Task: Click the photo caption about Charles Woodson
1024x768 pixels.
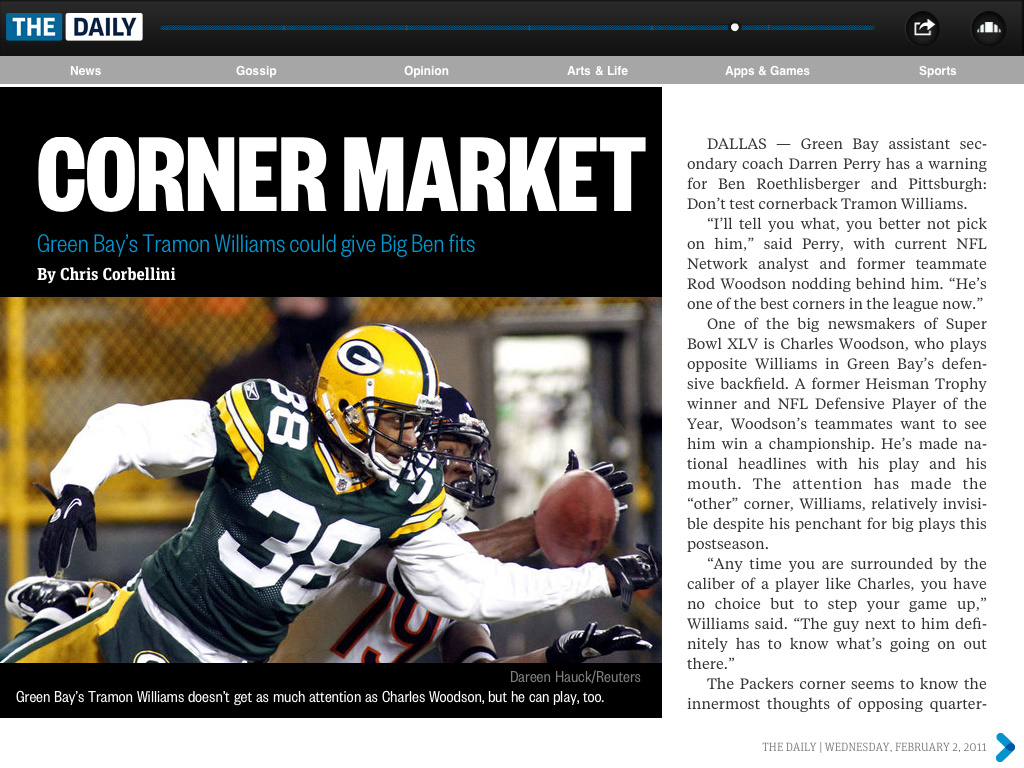Action: point(310,697)
